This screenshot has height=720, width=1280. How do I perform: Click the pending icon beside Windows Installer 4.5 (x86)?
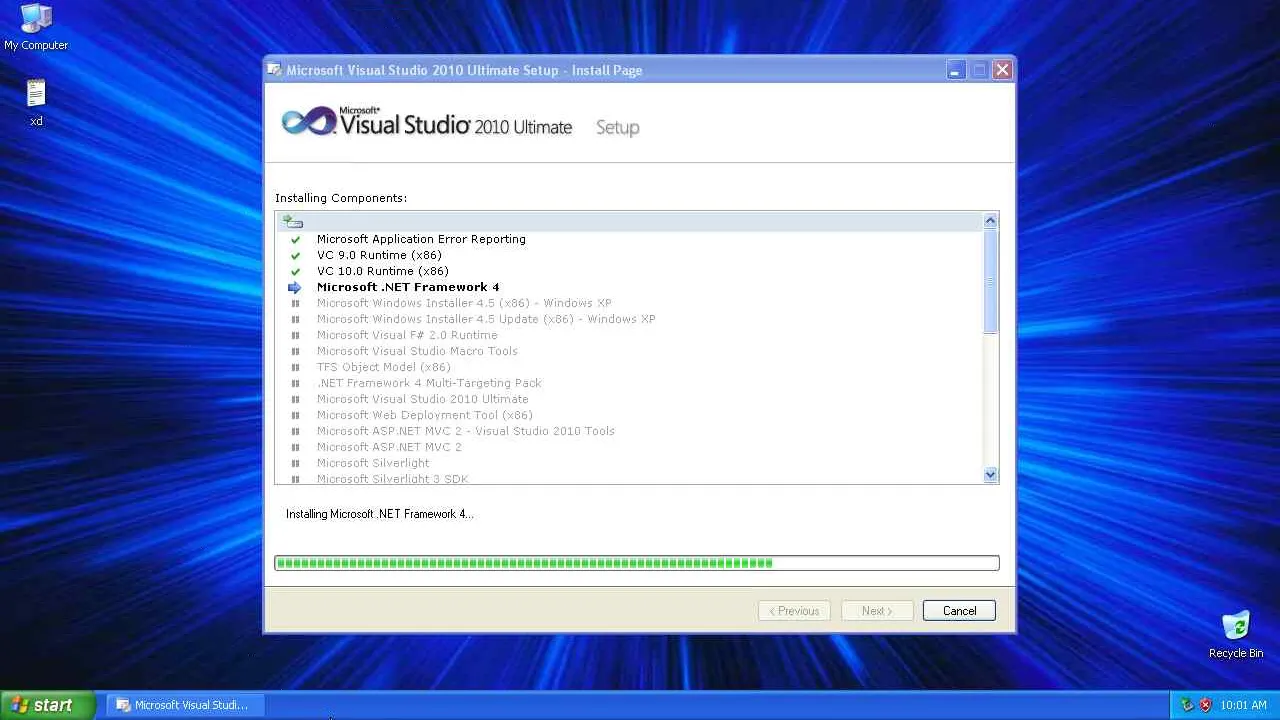(x=295, y=304)
